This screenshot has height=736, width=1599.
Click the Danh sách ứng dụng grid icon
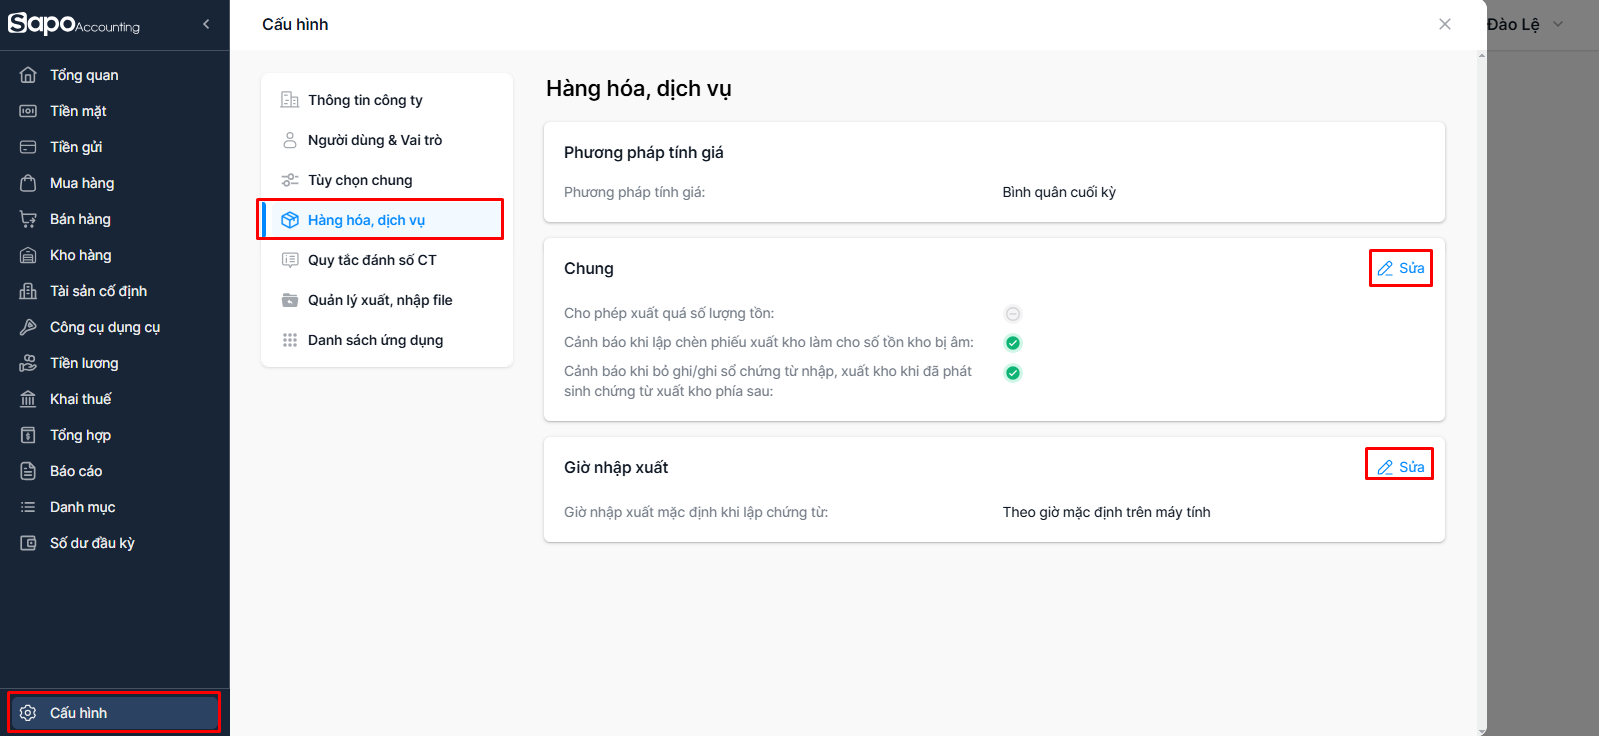(x=290, y=340)
